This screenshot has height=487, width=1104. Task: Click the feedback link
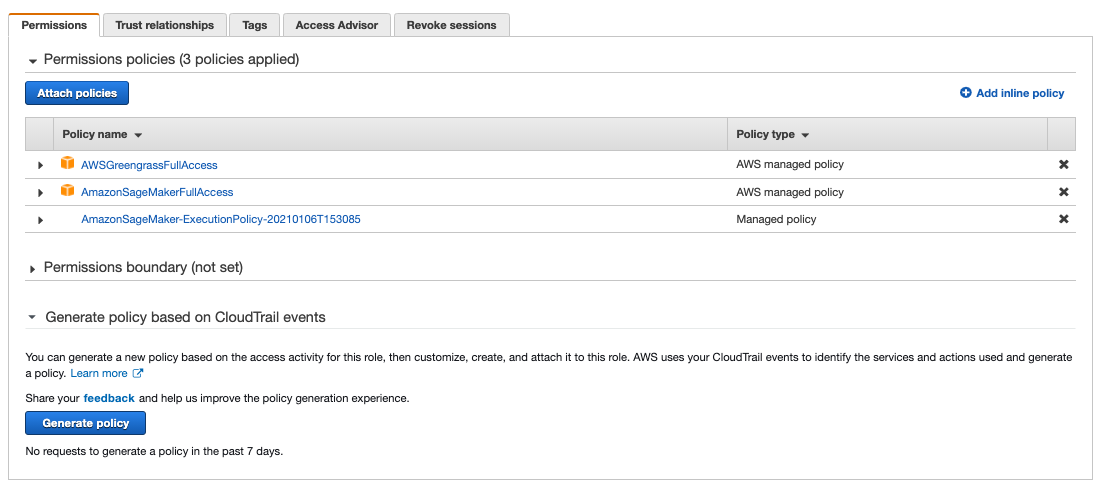click(109, 398)
